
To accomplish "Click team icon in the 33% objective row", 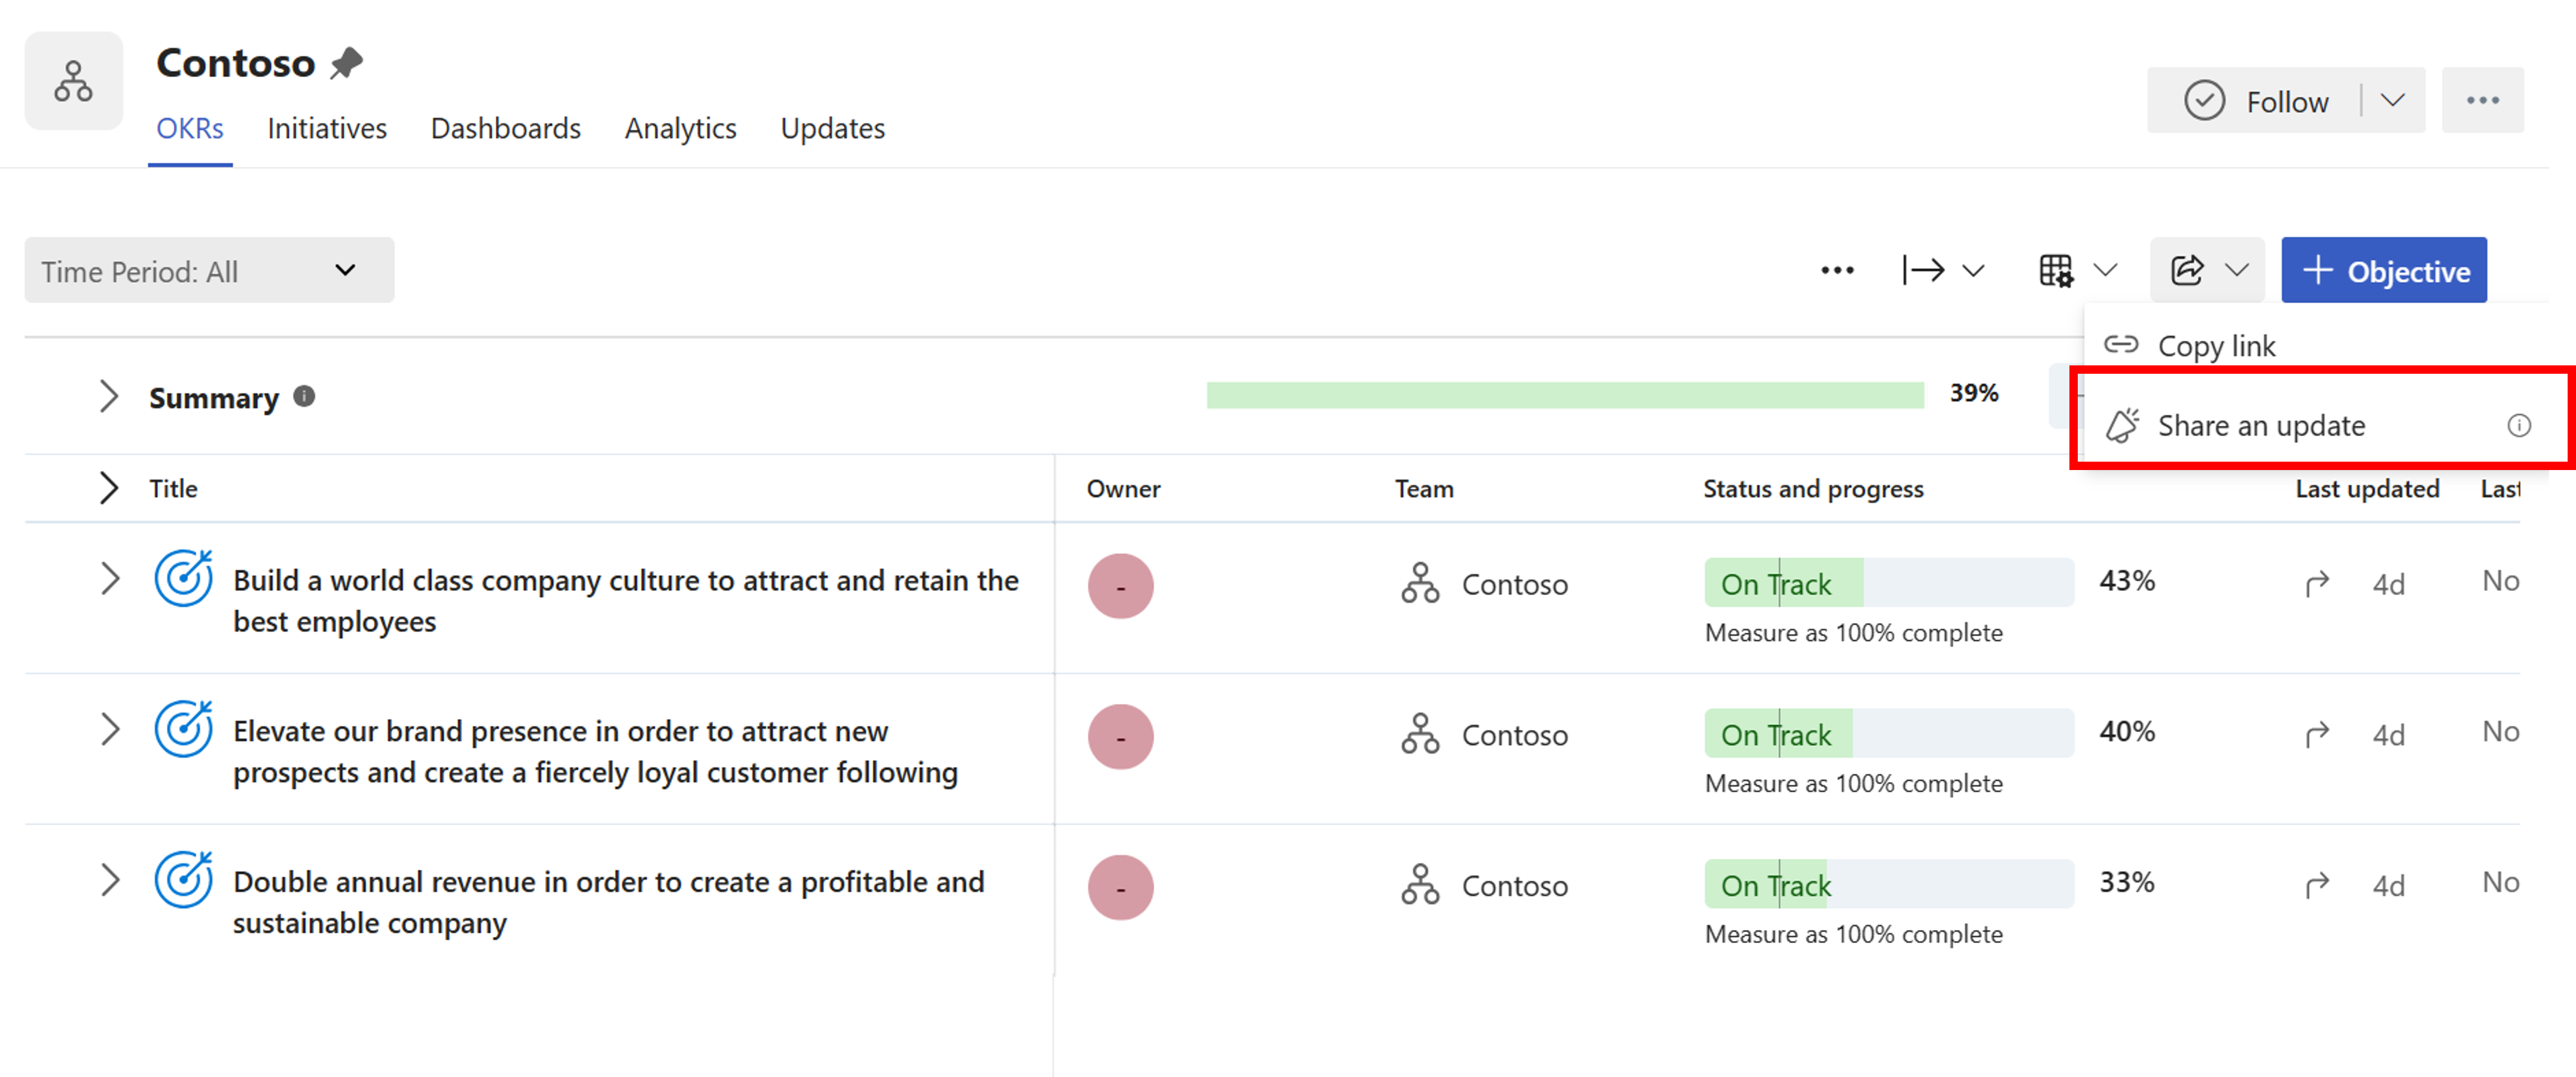I will (x=1420, y=885).
